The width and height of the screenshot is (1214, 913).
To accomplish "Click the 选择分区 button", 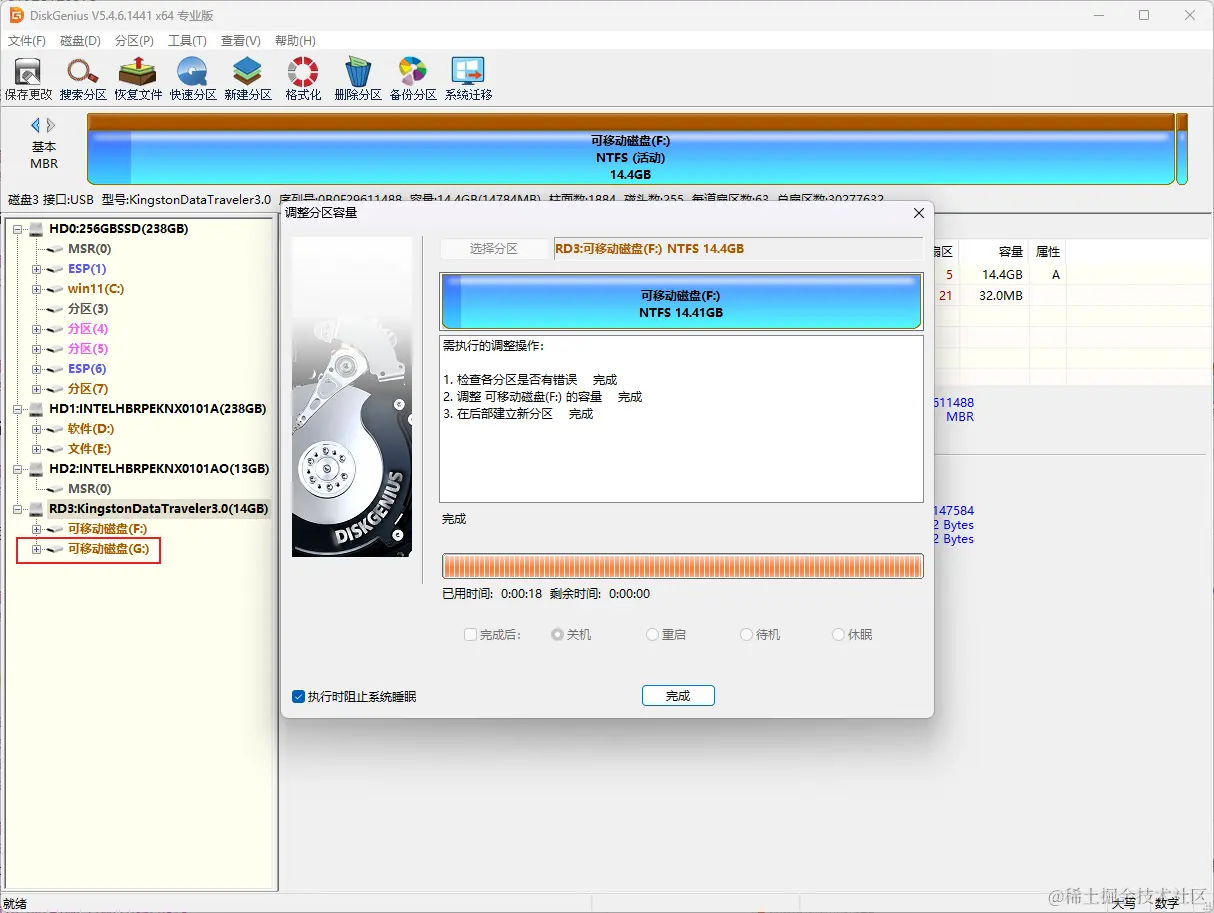I will coord(495,249).
